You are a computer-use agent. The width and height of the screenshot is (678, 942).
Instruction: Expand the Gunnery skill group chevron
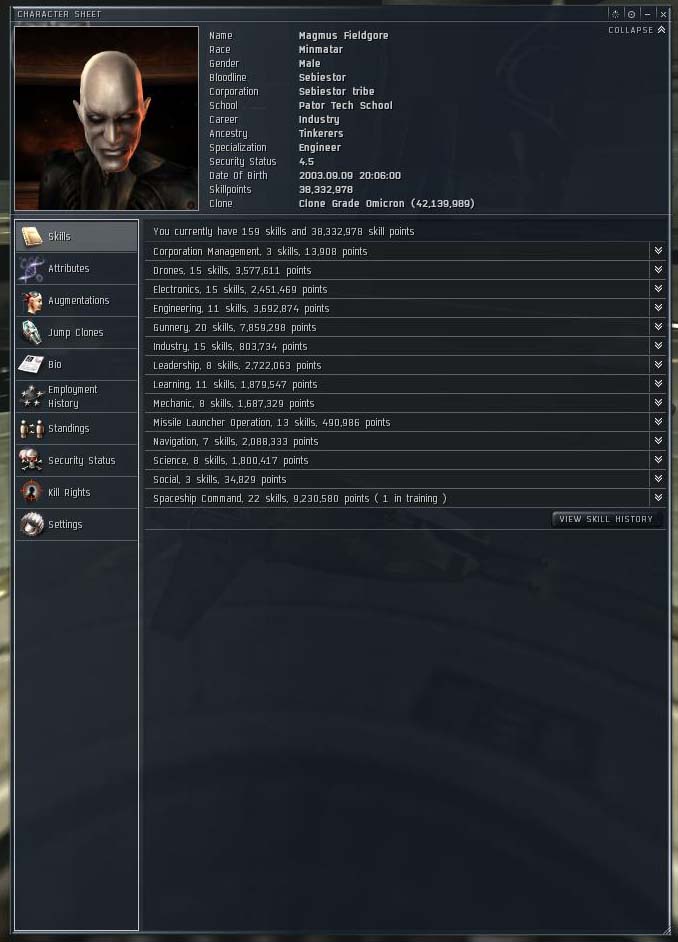tap(658, 327)
